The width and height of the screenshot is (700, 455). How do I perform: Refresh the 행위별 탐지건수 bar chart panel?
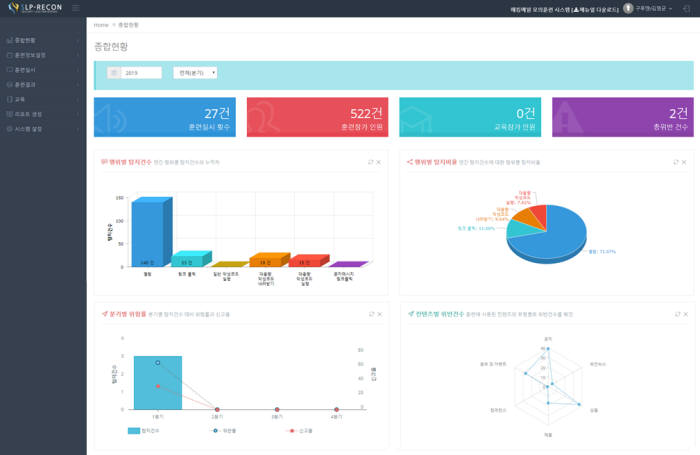coord(371,162)
